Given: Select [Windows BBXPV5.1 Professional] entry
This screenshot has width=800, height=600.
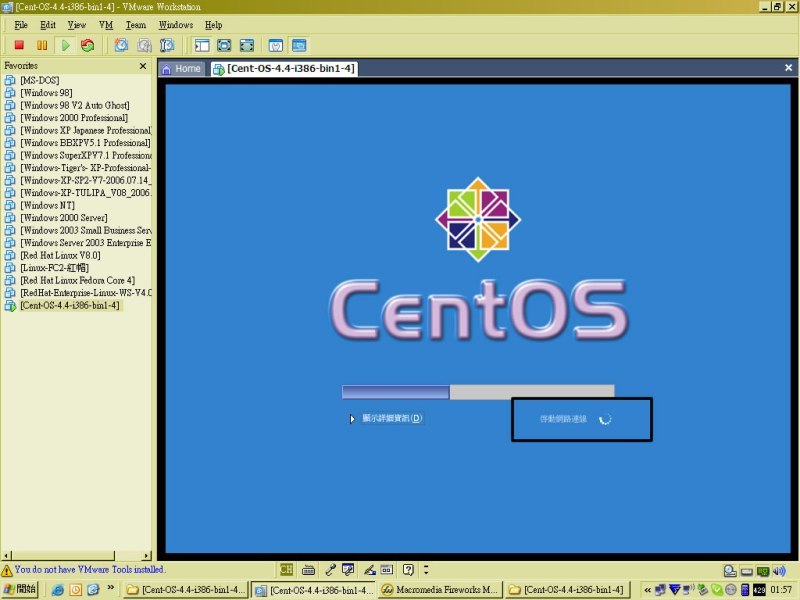Looking at the screenshot, I should (78, 143).
